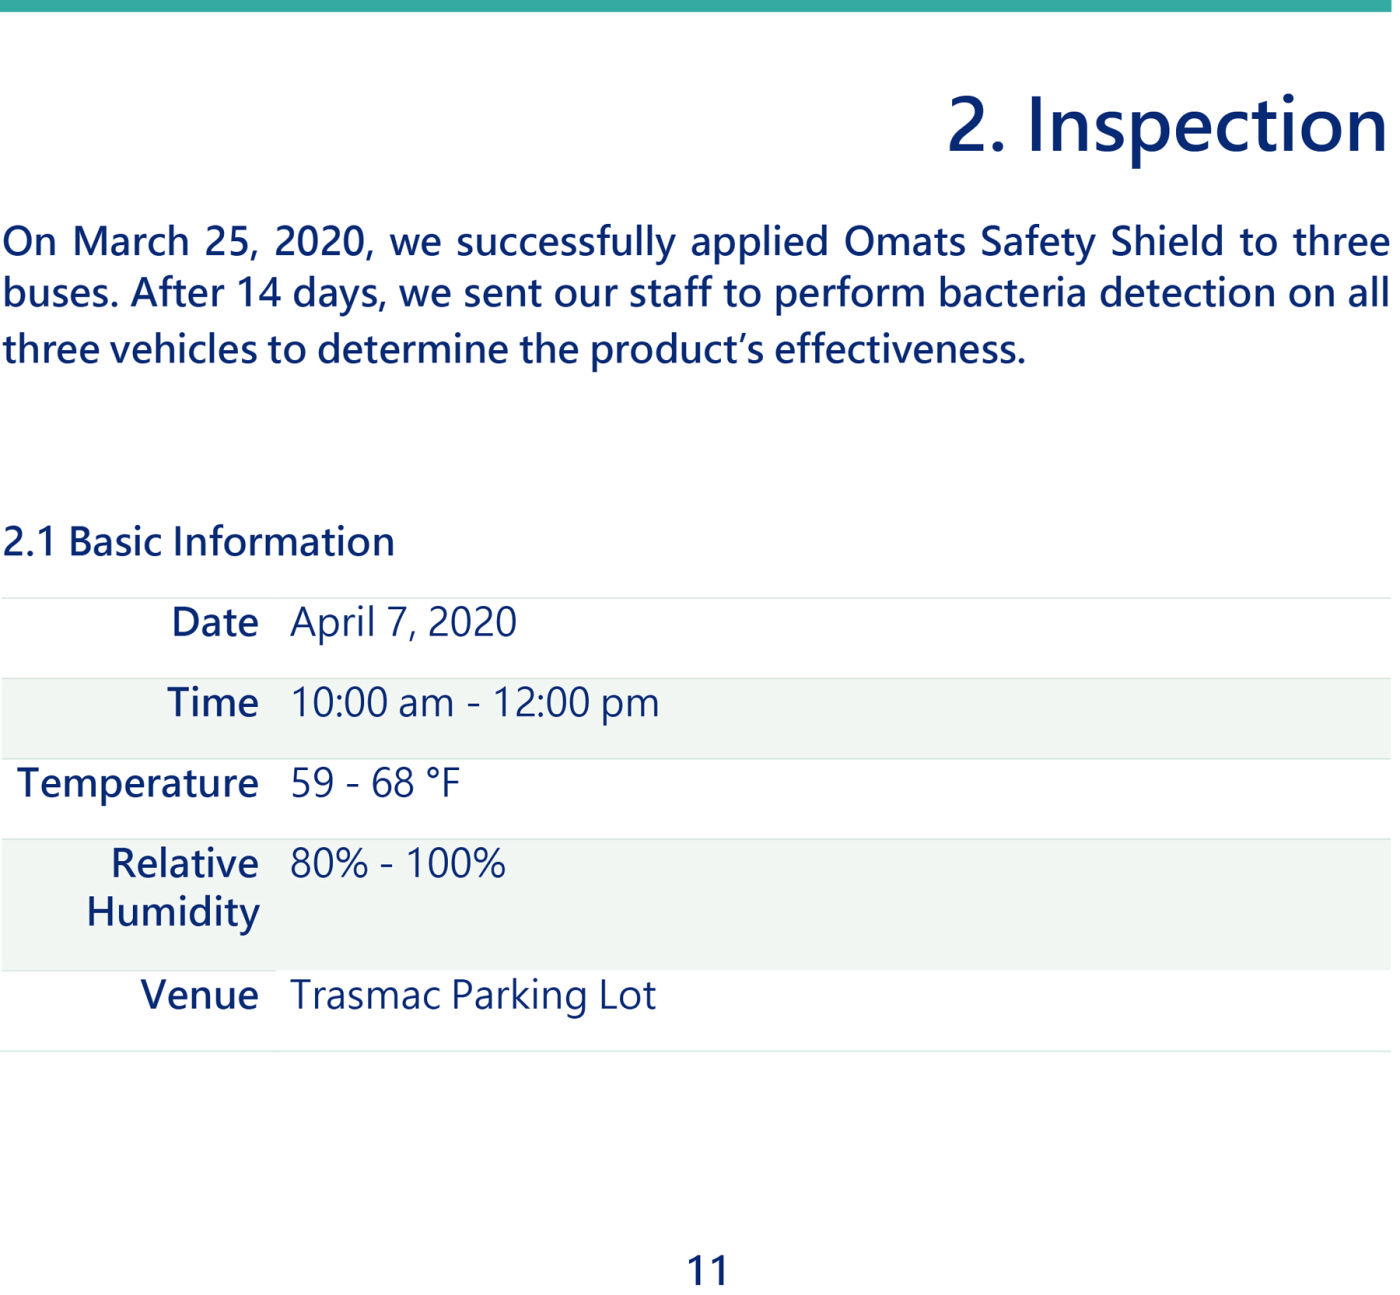Click the "Date" row label

pos(215,623)
